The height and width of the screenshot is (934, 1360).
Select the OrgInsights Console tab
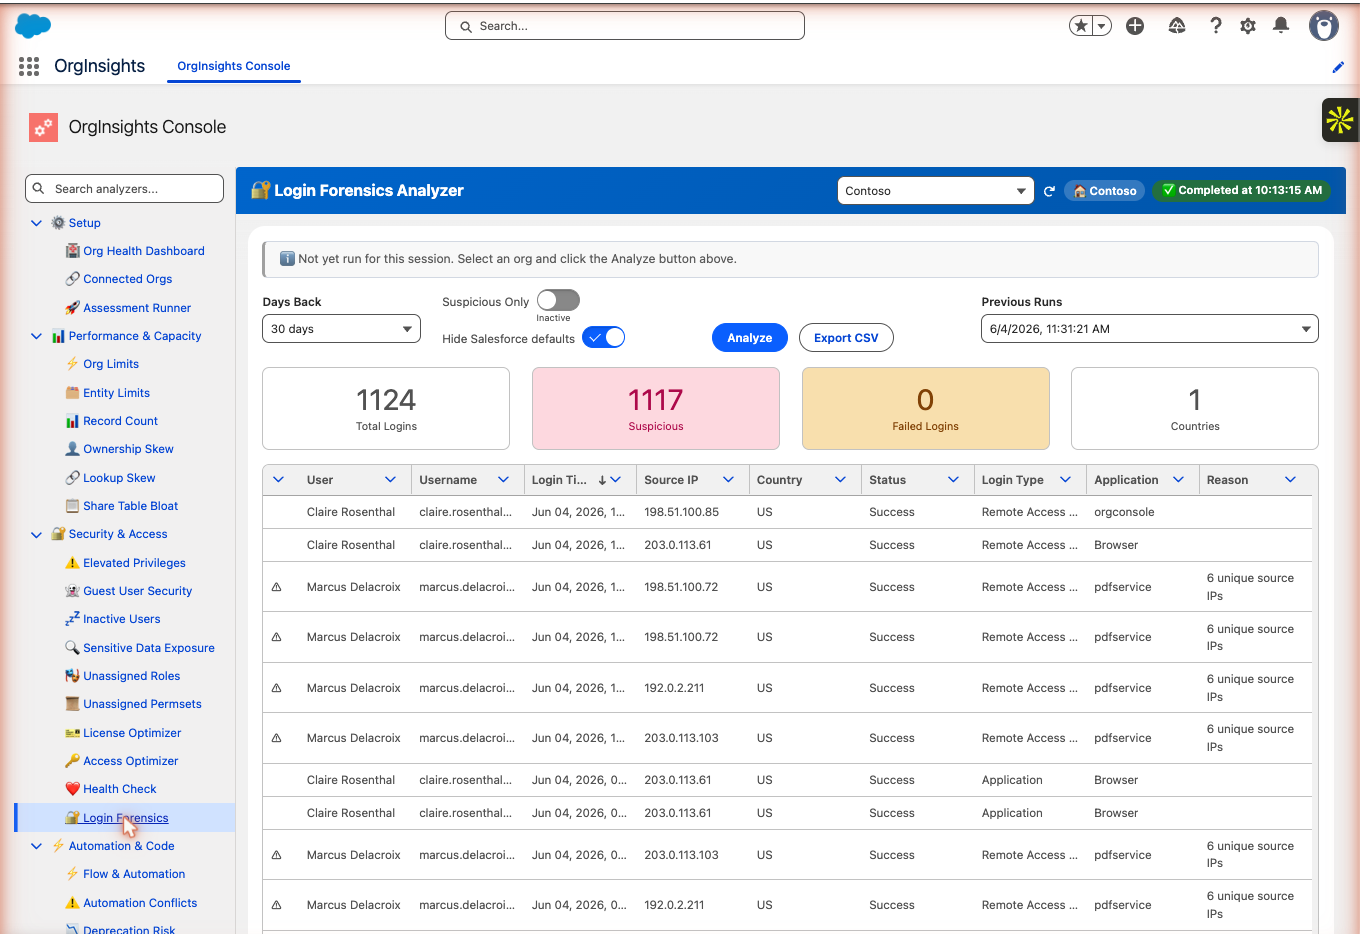pos(234,66)
